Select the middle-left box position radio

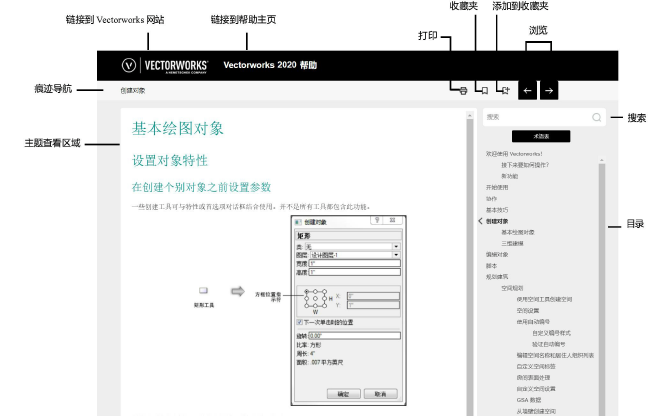(x=307, y=298)
